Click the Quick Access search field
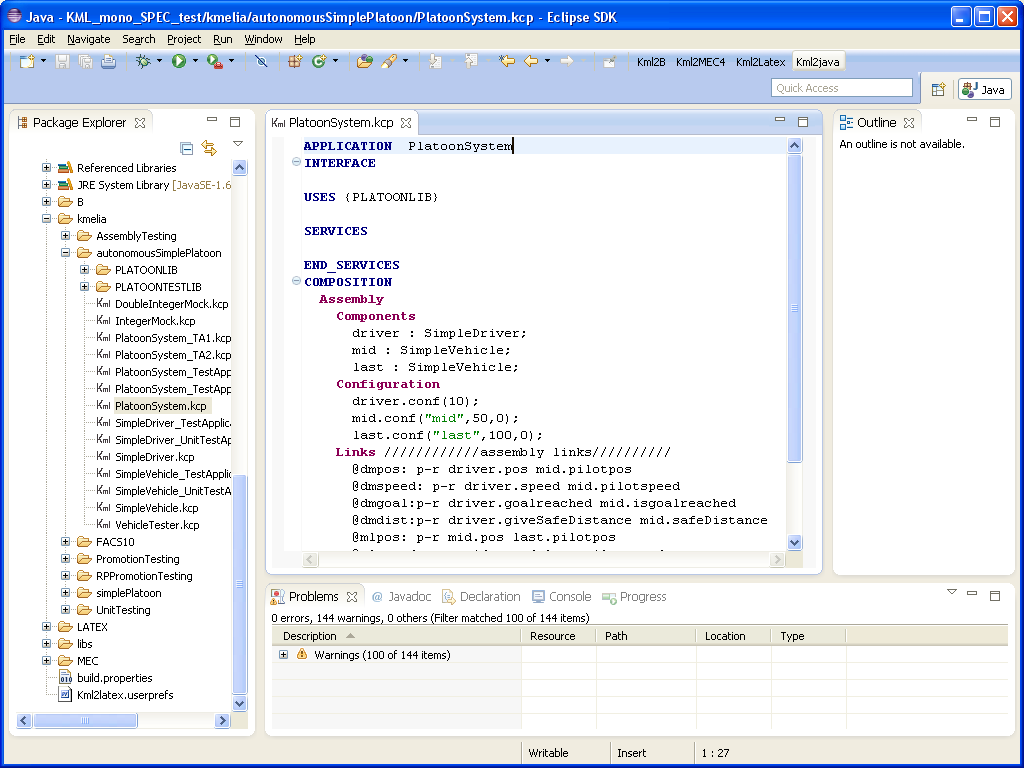Image resolution: width=1024 pixels, height=768 pixels. click(842, 88)
